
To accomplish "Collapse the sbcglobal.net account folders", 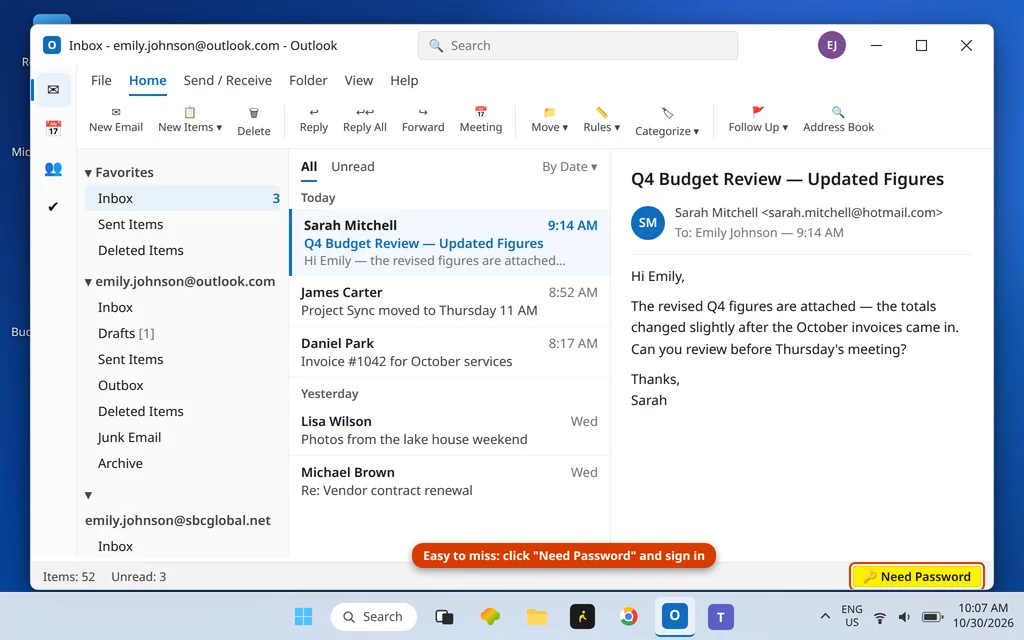I will click(88, 495).
